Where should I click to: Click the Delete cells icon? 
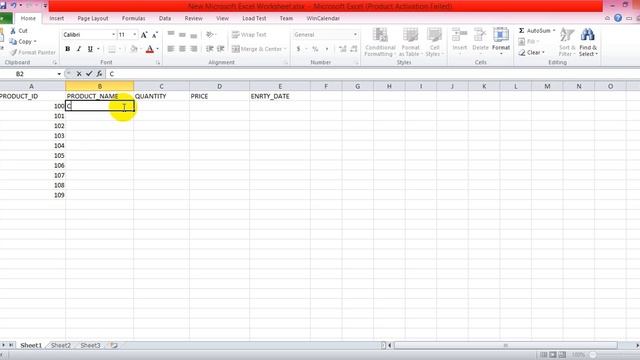(x=480, y=35)
